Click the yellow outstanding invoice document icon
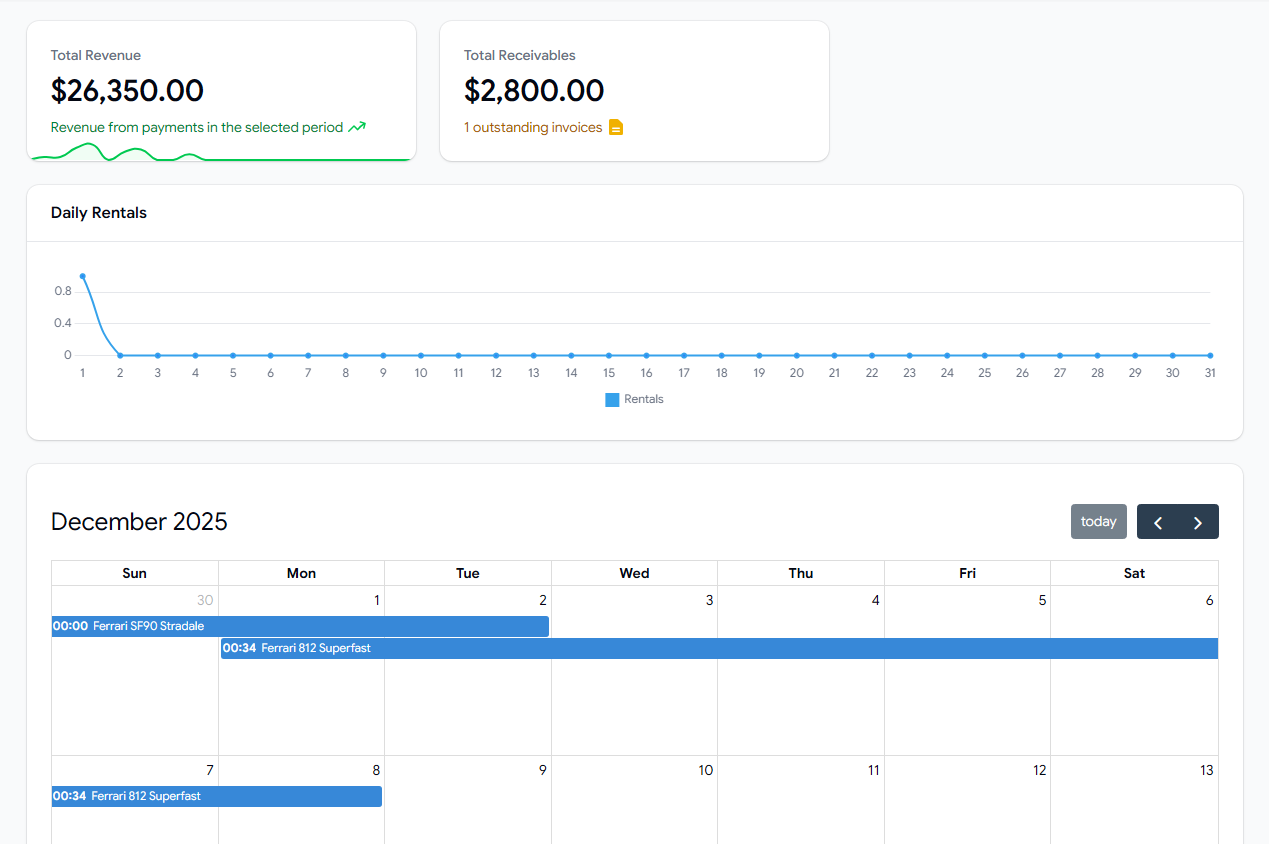The image size is (1269, 844). tap(616, 127)
